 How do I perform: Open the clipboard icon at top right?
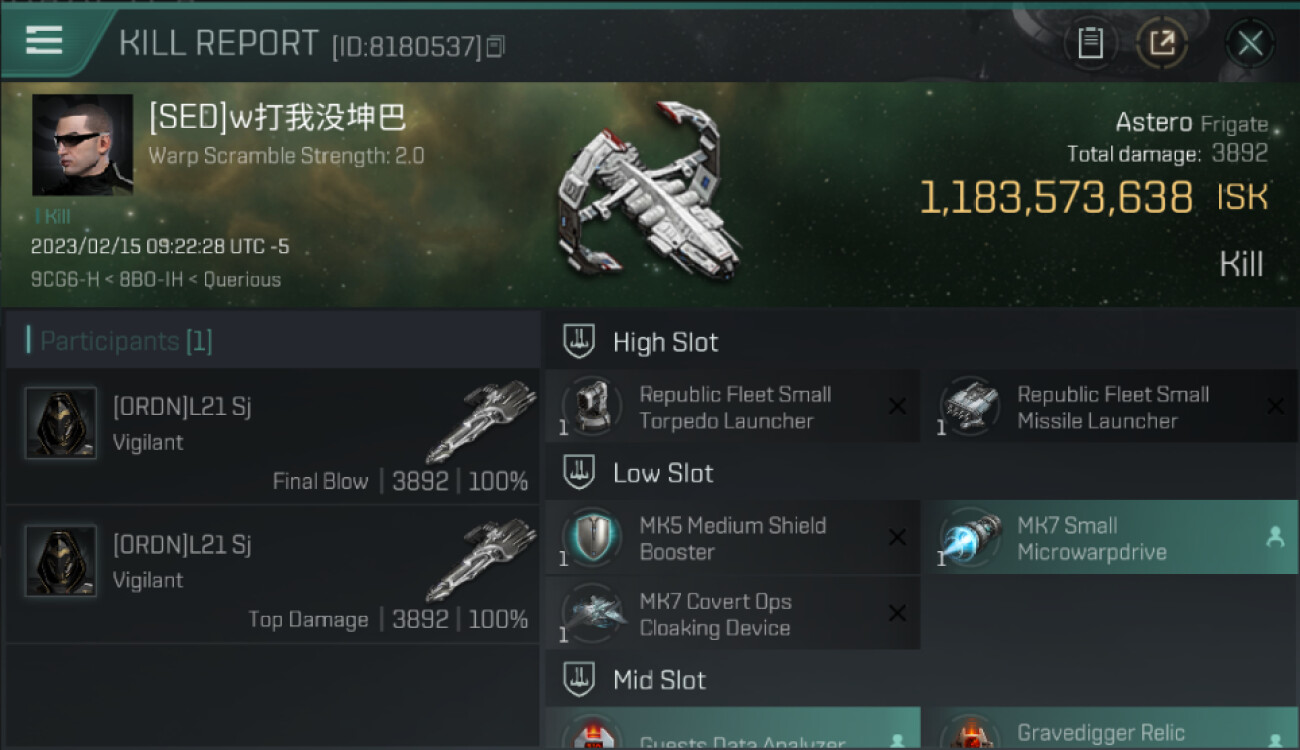pos(1090,43)
